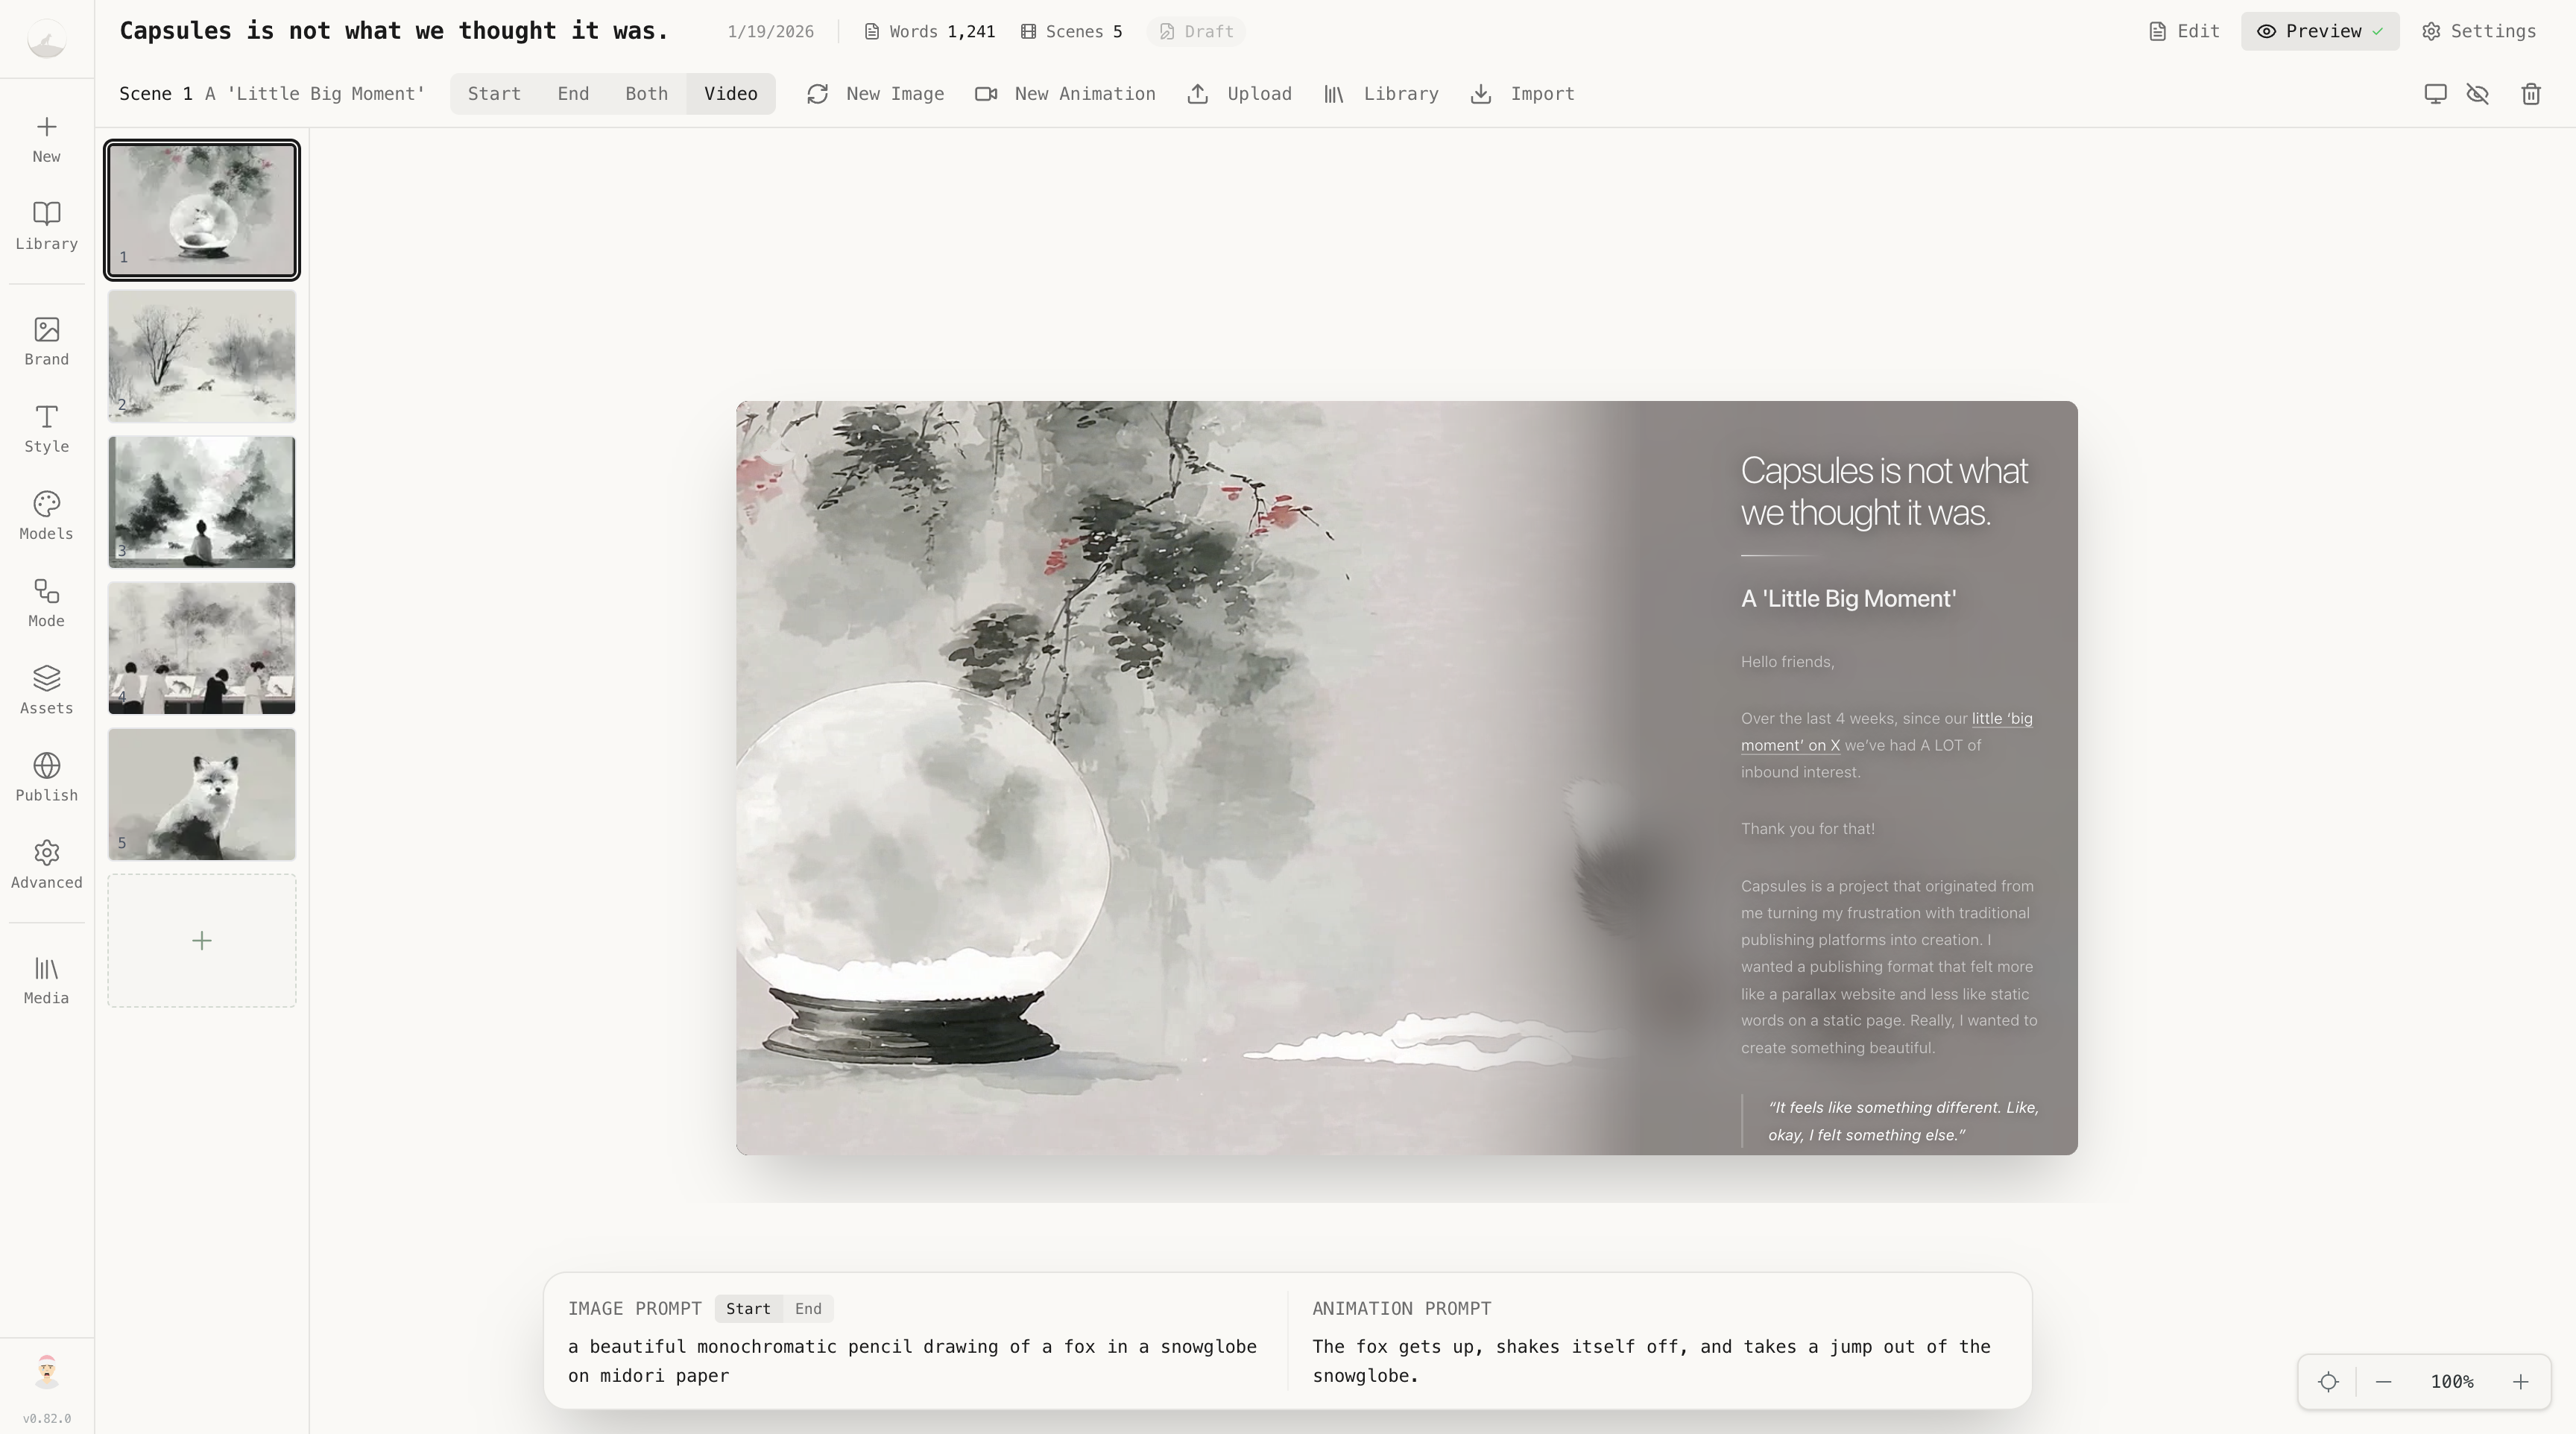Create a new animation with the camera icon
2576x1434 pixels.
pyautogui.click(x=987, y=93)
